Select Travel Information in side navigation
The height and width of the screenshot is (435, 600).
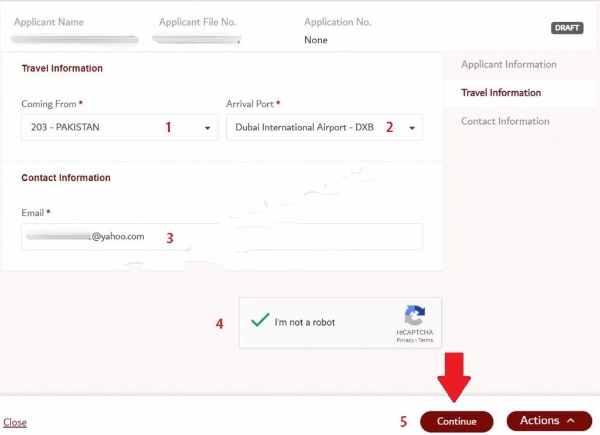pos(501,93)
